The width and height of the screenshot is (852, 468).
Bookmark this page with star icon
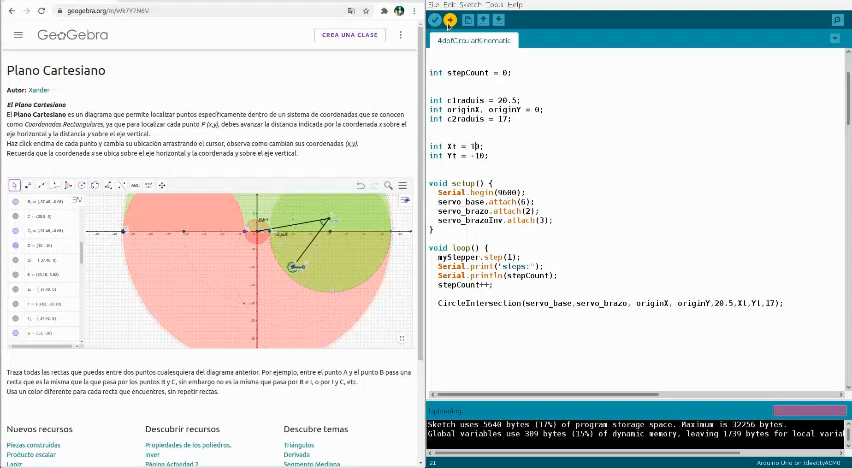pos(366,11)
